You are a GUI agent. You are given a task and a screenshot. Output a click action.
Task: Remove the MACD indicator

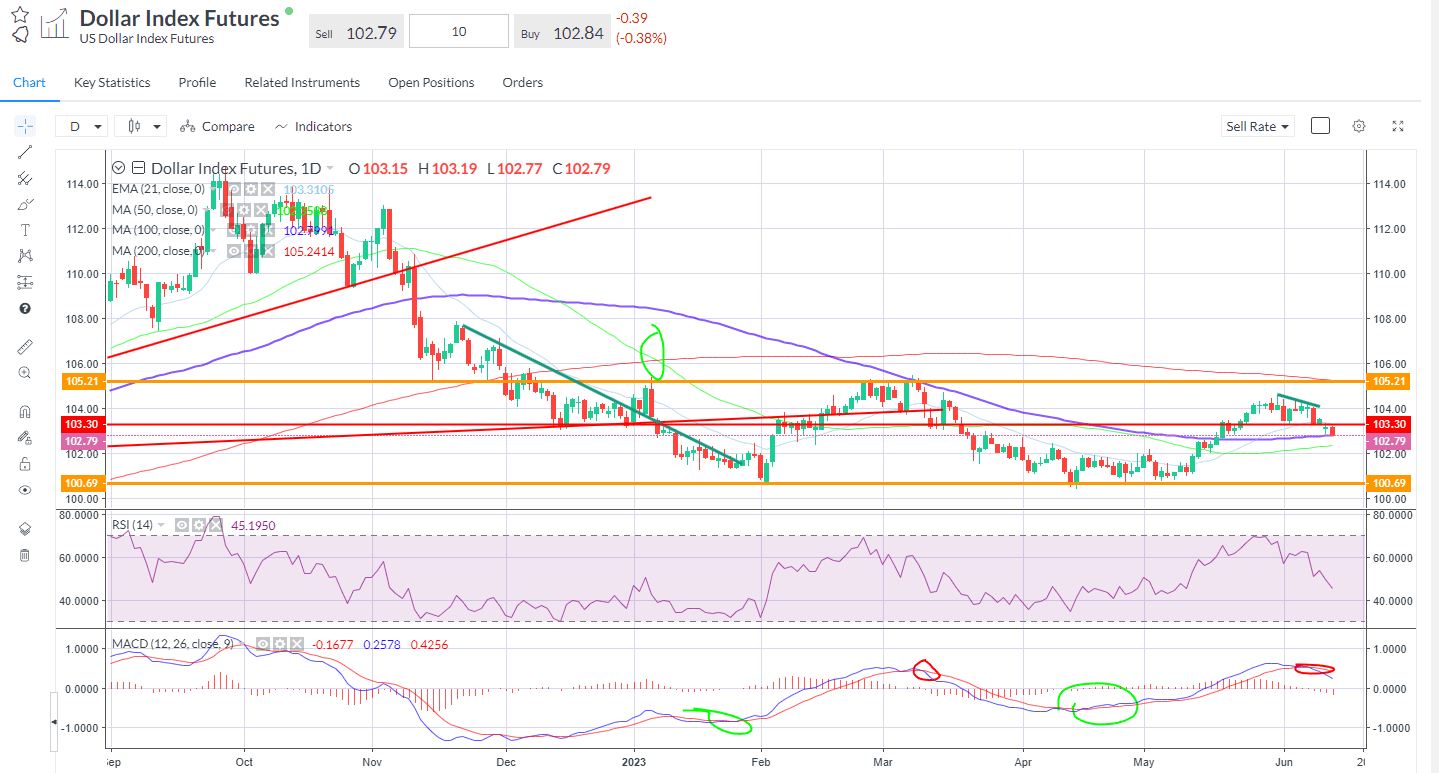pos(297,644)
